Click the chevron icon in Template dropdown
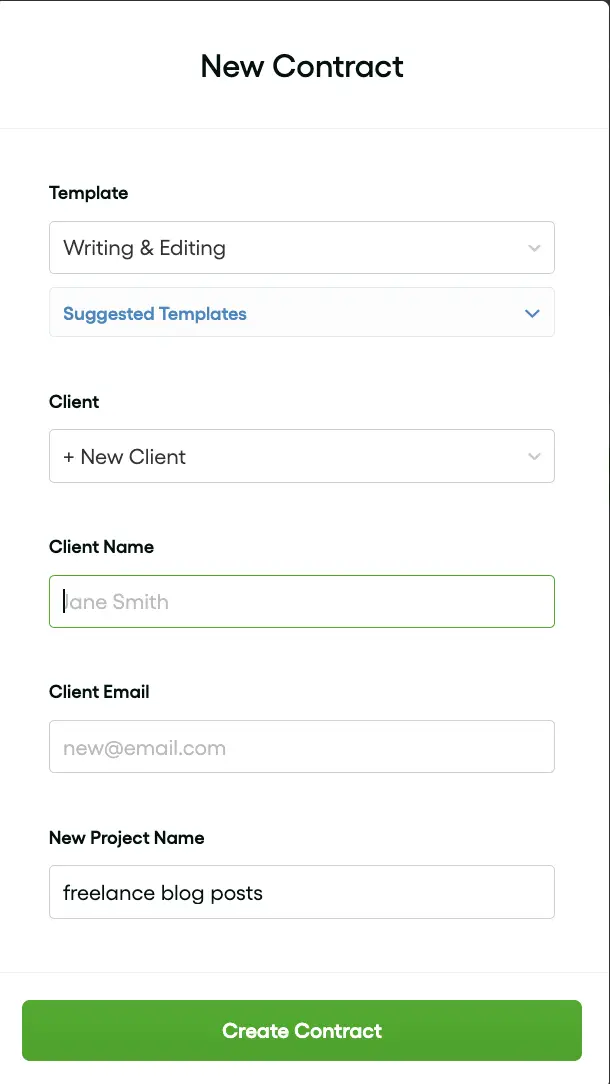 click(534, 248)
